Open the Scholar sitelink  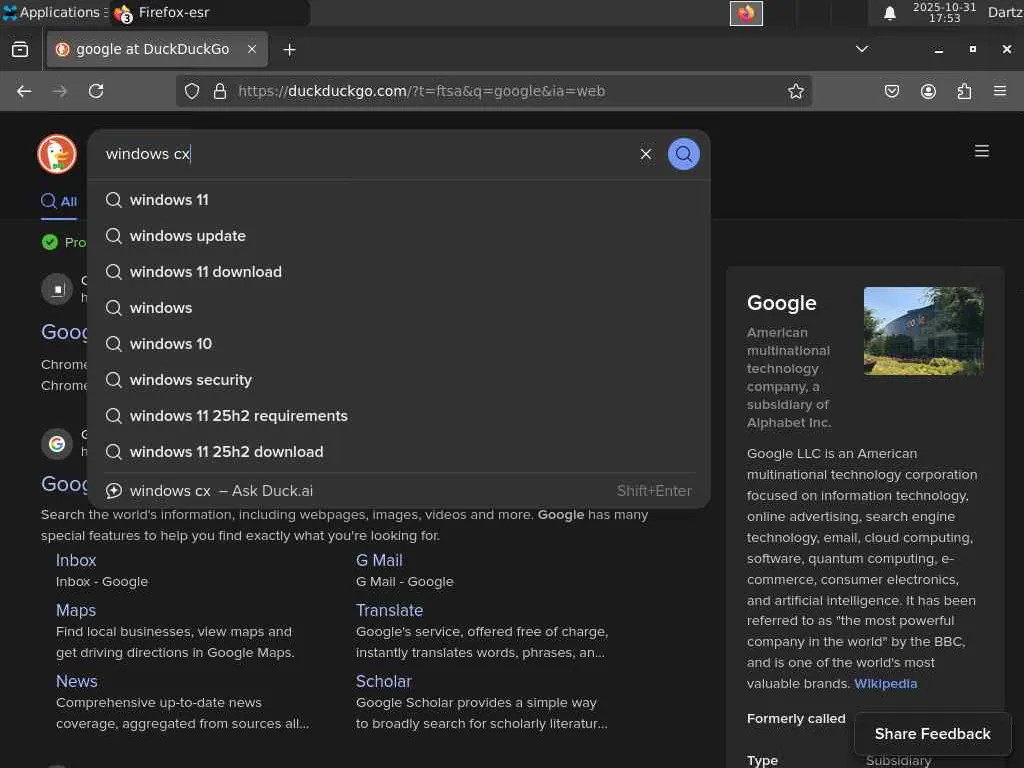coord(383,681)
